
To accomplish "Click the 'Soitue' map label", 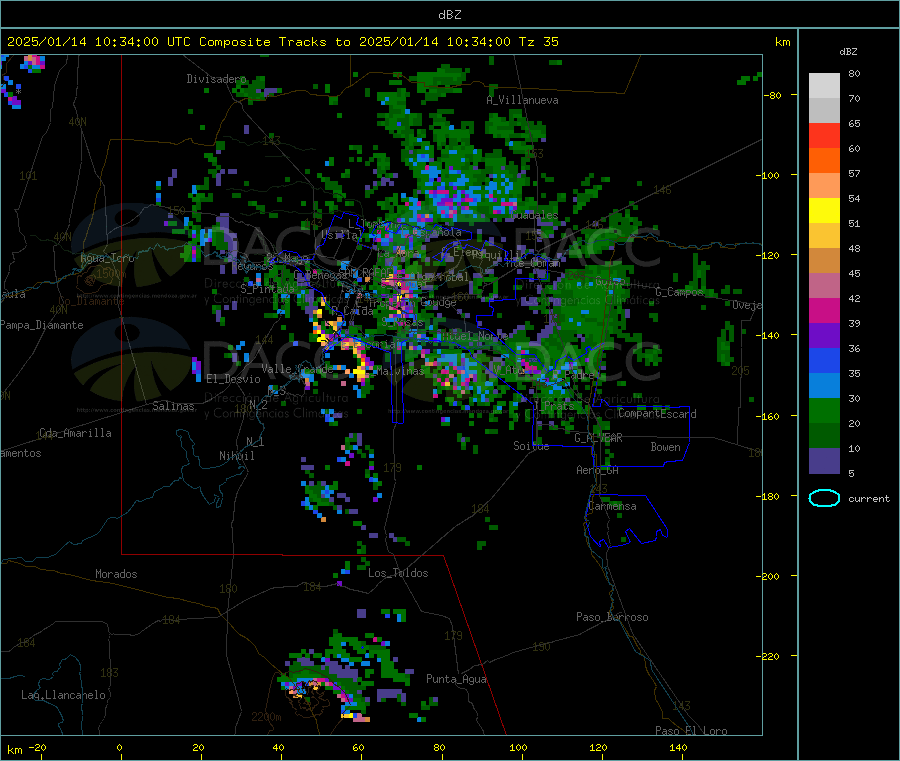I will tap(531, 446).
